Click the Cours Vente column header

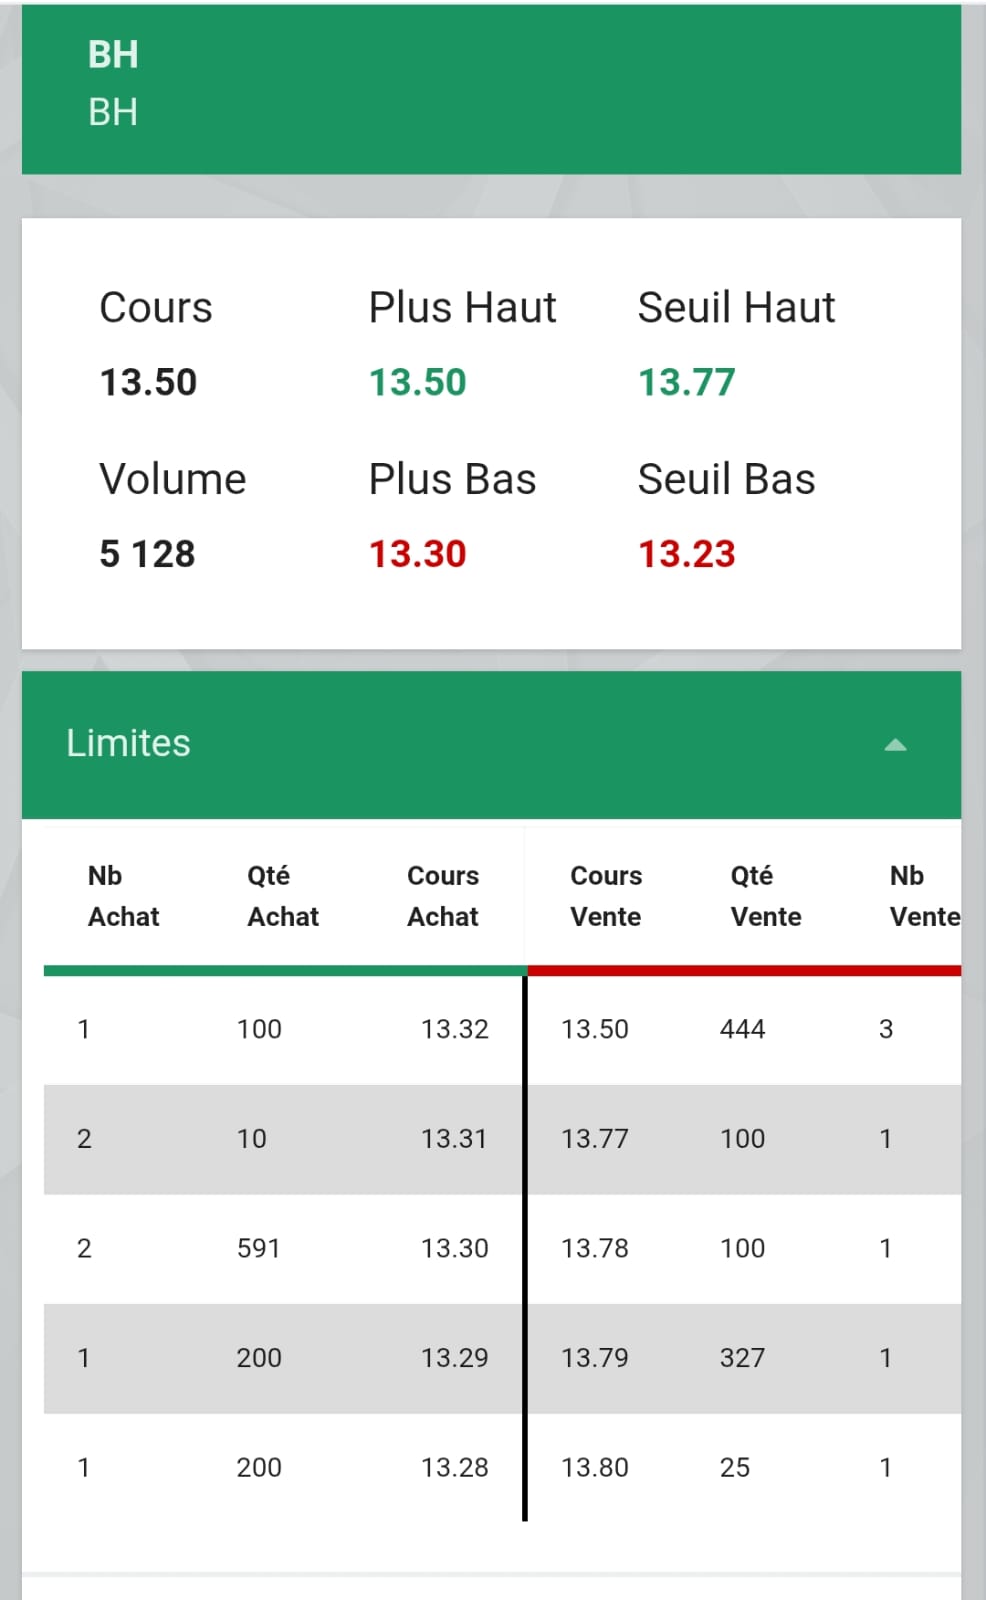tap(606, 896)
